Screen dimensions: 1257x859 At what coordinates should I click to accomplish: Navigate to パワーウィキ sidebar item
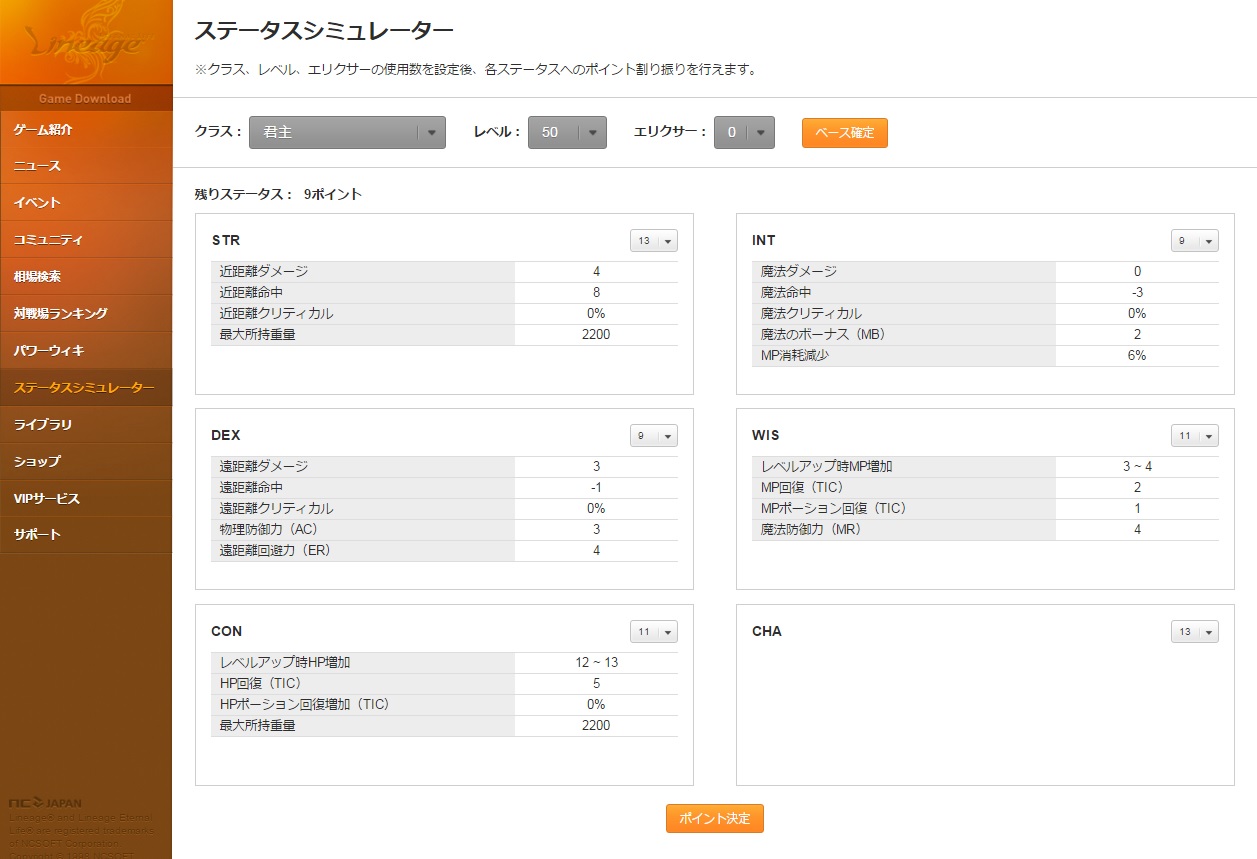click(85, 350)
